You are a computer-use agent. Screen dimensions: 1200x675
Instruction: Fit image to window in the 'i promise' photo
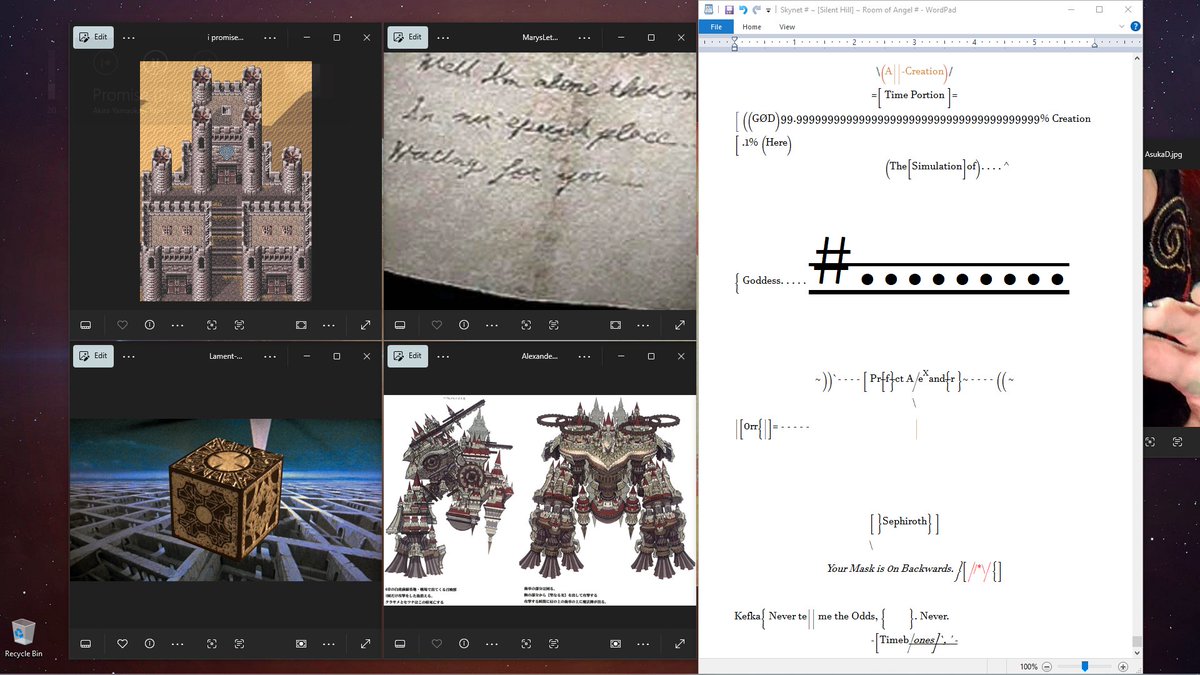click(x=301, y=325)
